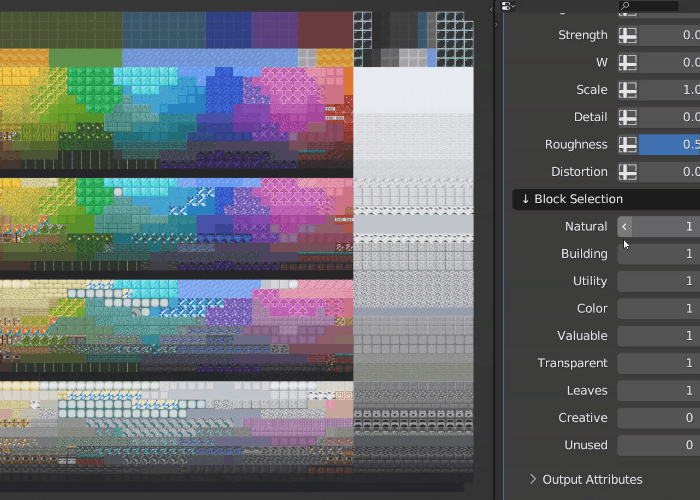
Task: Toggle attribute input icon for Distortion
Action: (x=628, y=172)
